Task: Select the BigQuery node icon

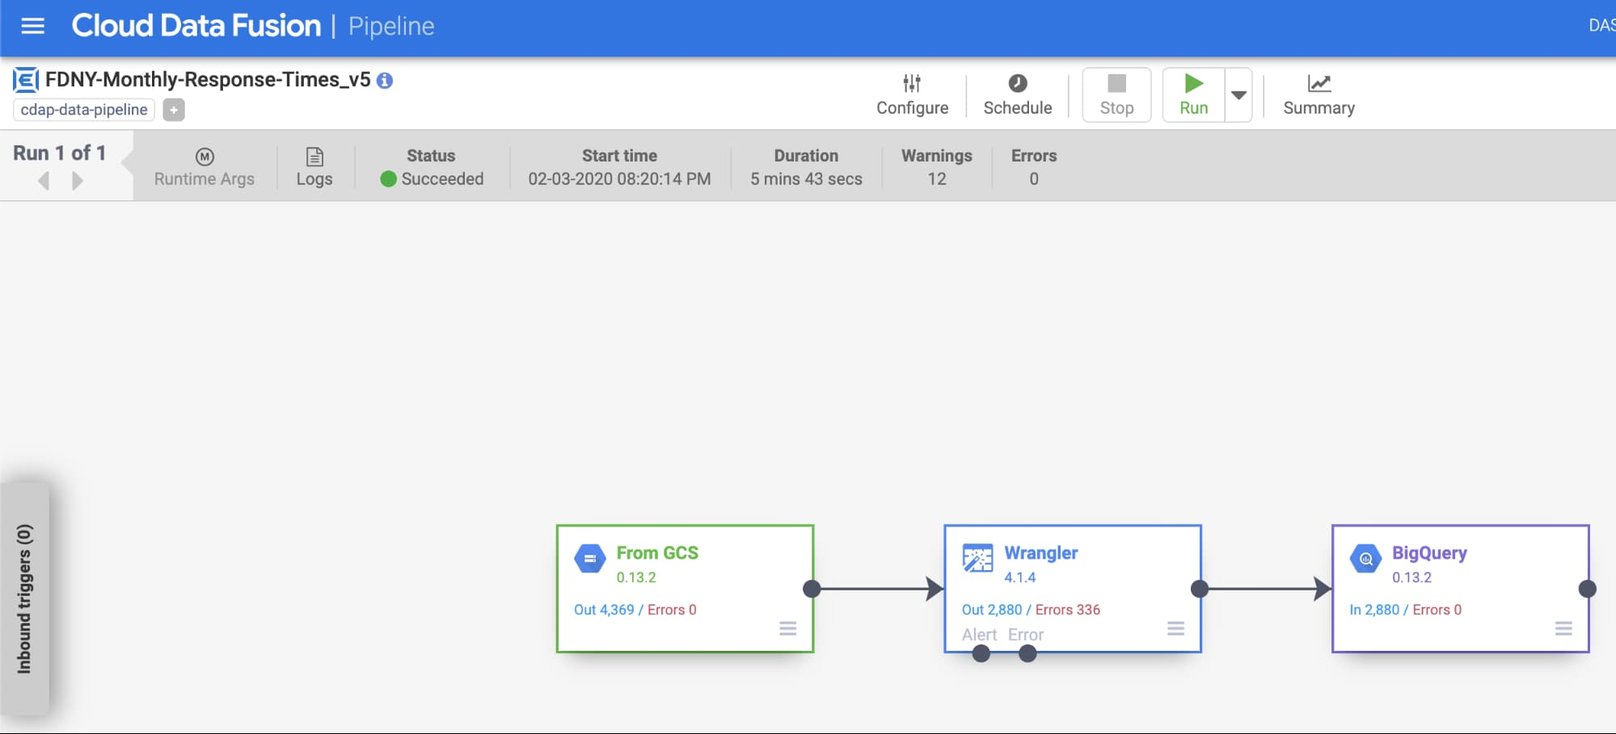Action: [x=1366, y=558]
